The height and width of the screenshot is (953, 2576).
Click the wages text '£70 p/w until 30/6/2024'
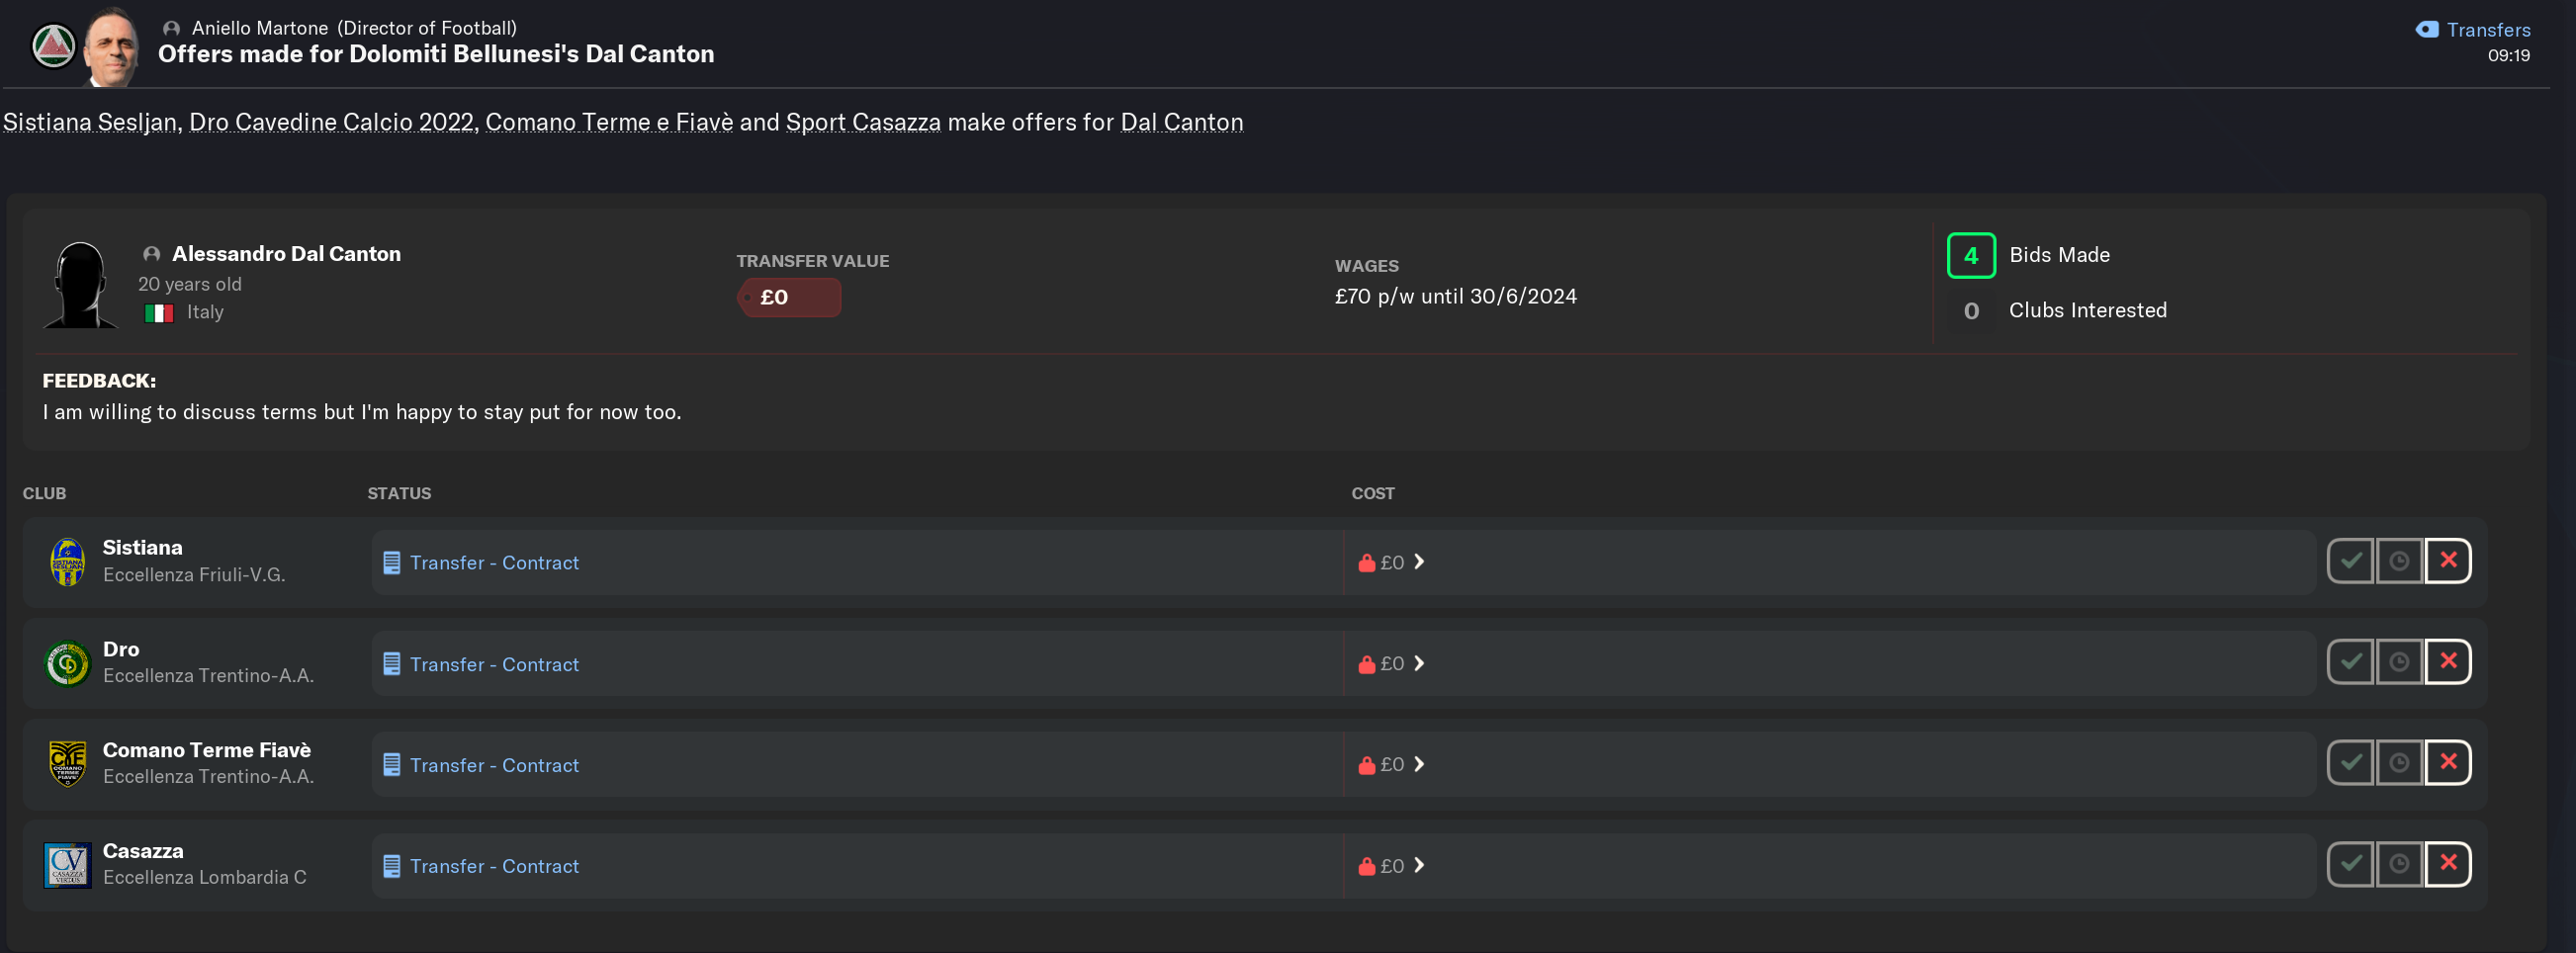point(1455,296)
